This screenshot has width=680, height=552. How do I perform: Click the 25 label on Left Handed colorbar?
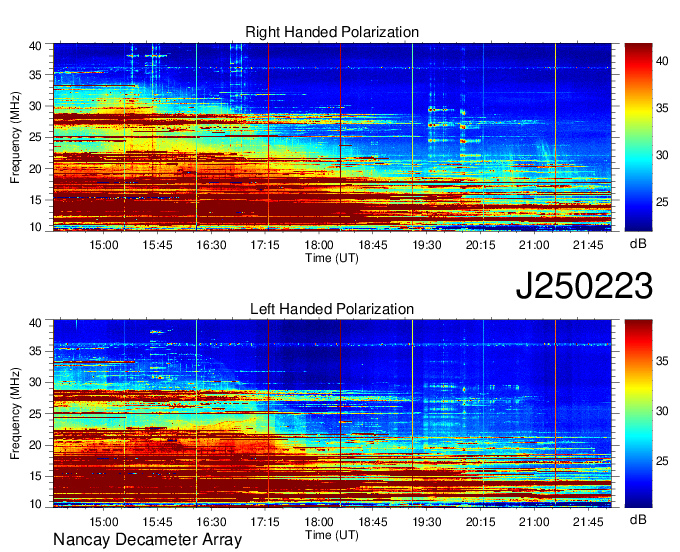[x=662, y=461]
